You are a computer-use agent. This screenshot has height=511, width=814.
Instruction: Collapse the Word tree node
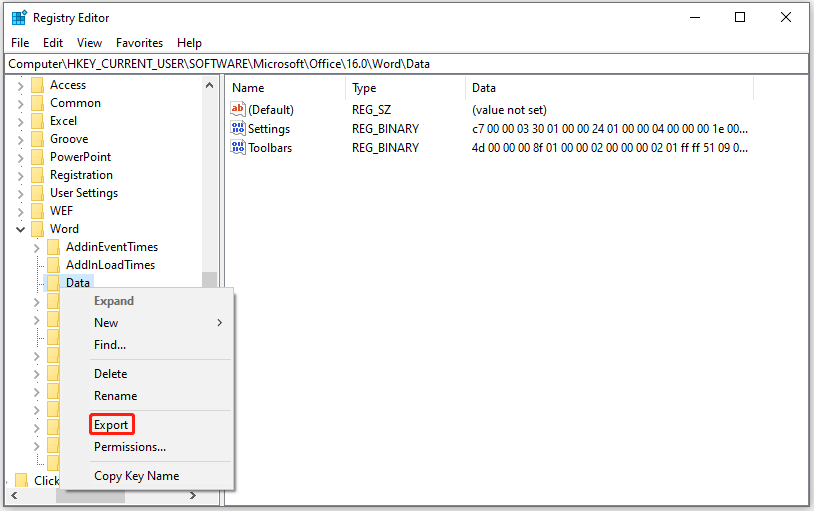[x=21, y=229]
